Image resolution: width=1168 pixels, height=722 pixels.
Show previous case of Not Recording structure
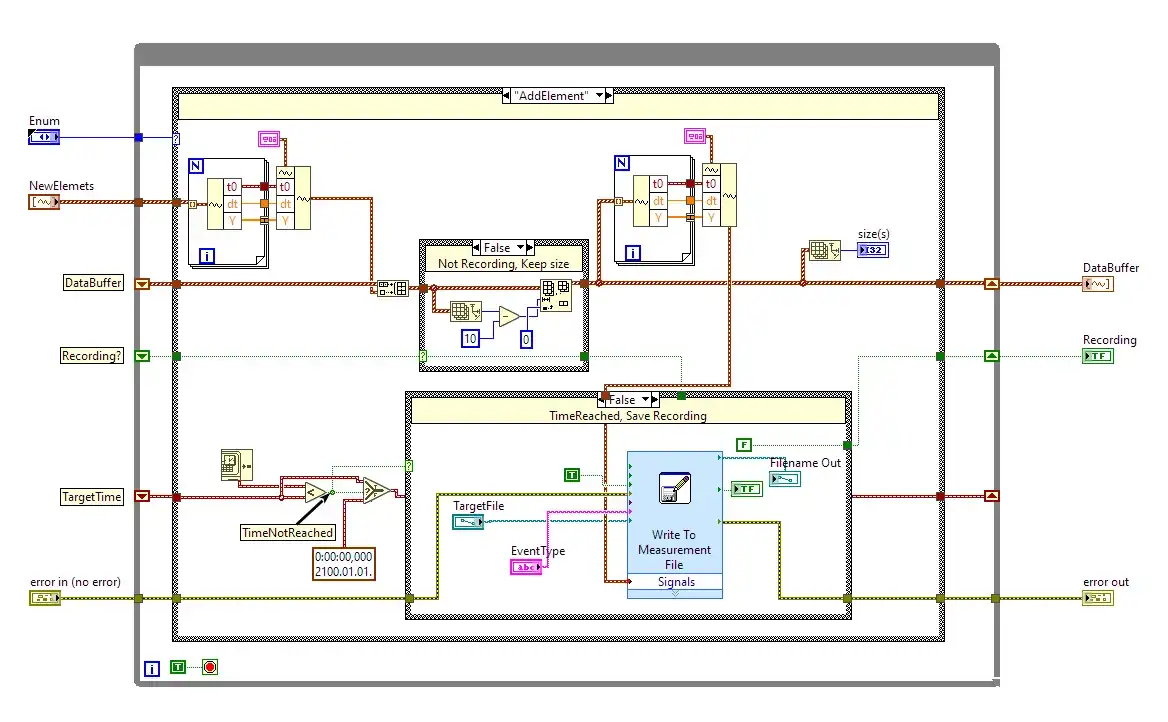477,247
